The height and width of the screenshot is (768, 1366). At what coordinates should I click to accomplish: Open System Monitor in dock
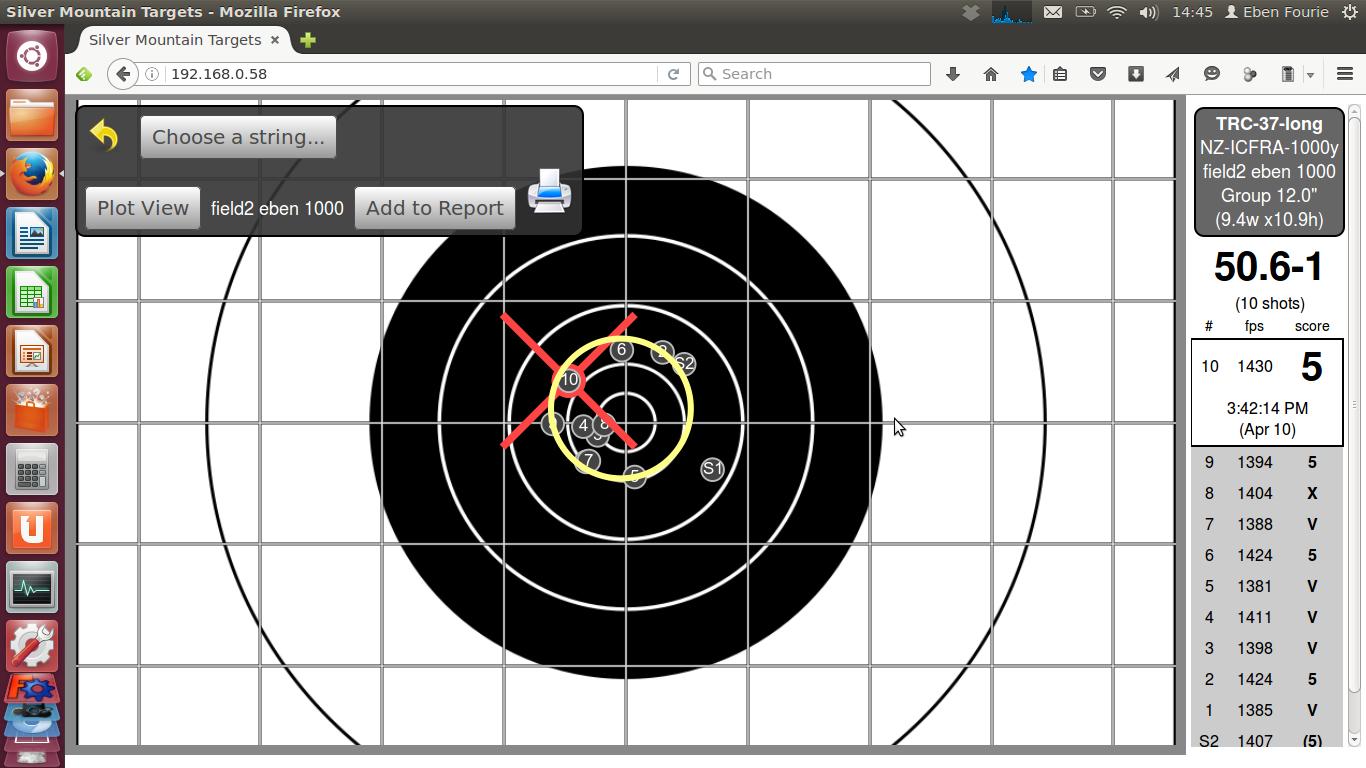point(32,588)
